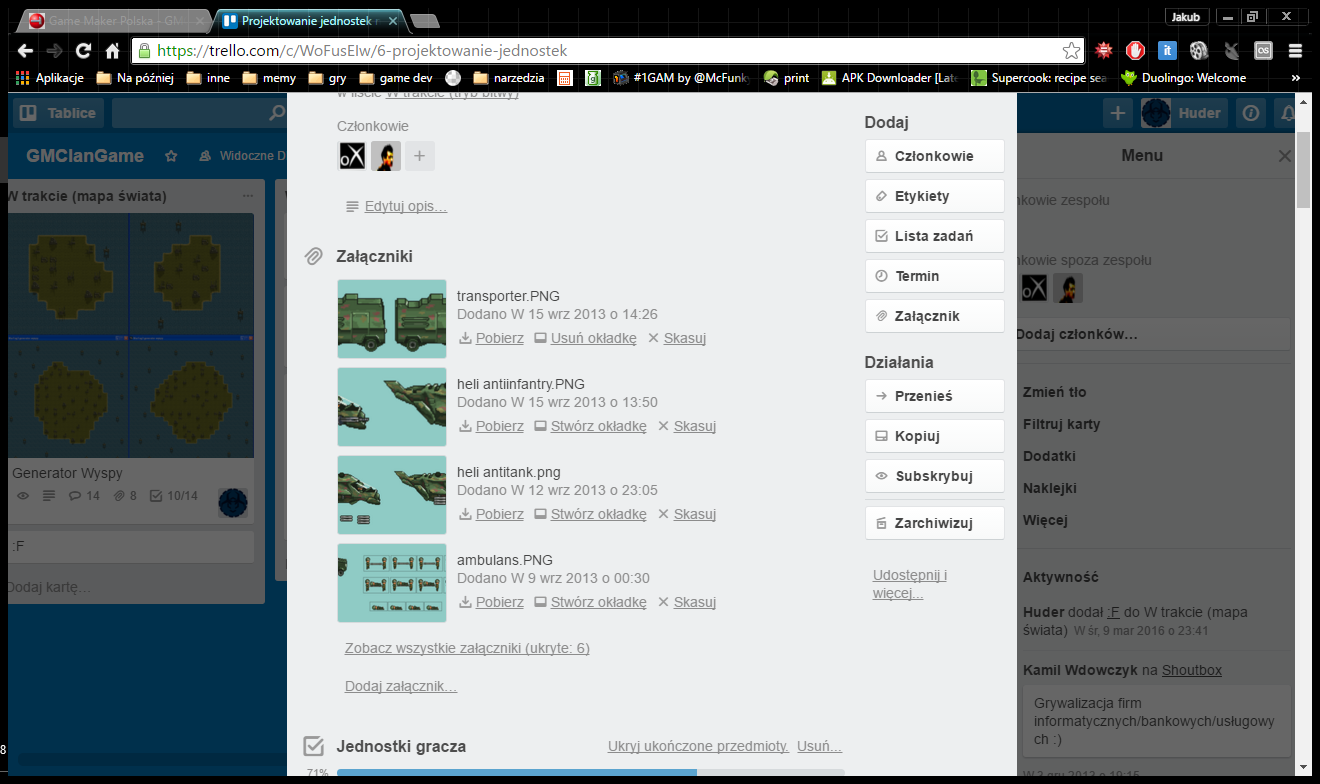Open the info icon in Trello header
1320x784 pixels.
(x=1250, y=113)
